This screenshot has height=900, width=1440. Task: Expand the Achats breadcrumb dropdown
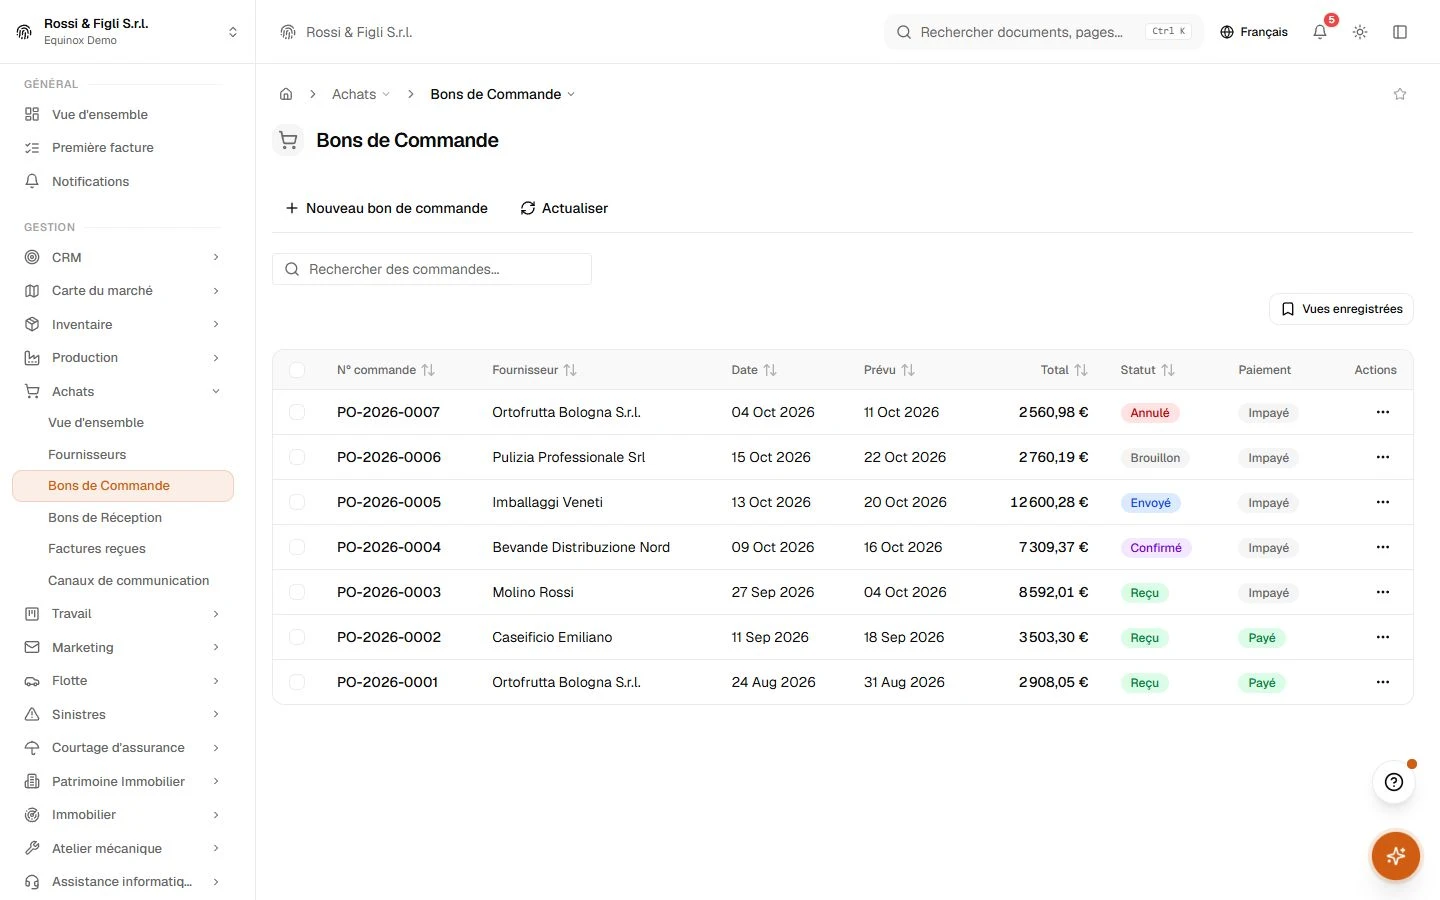click(361, 94)
